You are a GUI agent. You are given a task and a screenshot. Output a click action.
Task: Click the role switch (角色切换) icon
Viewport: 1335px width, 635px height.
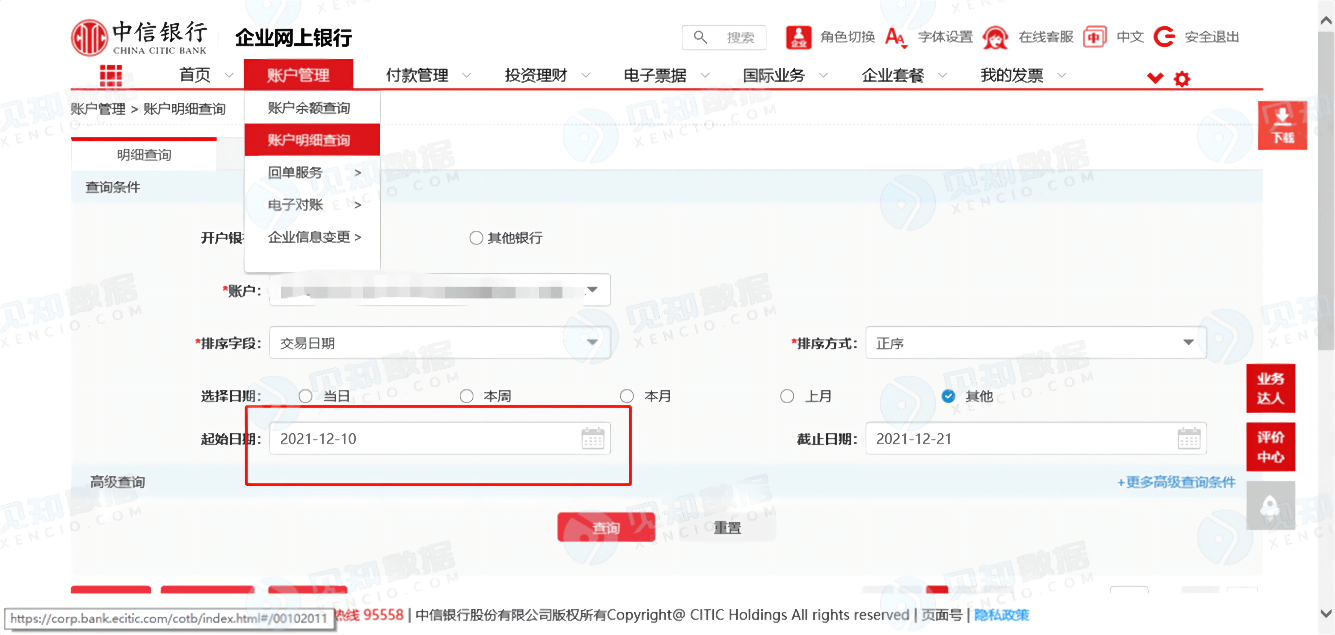[x=799, y=37]
